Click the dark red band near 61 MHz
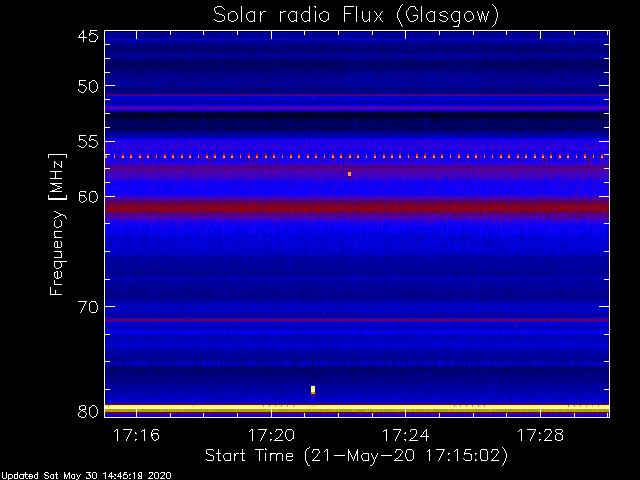This screenshot has height=480, width=640. (357, 208)
